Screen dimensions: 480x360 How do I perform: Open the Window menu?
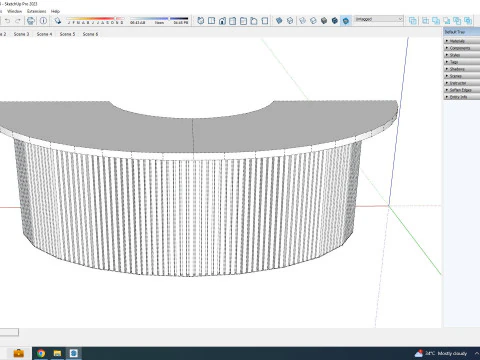[14, 11]
